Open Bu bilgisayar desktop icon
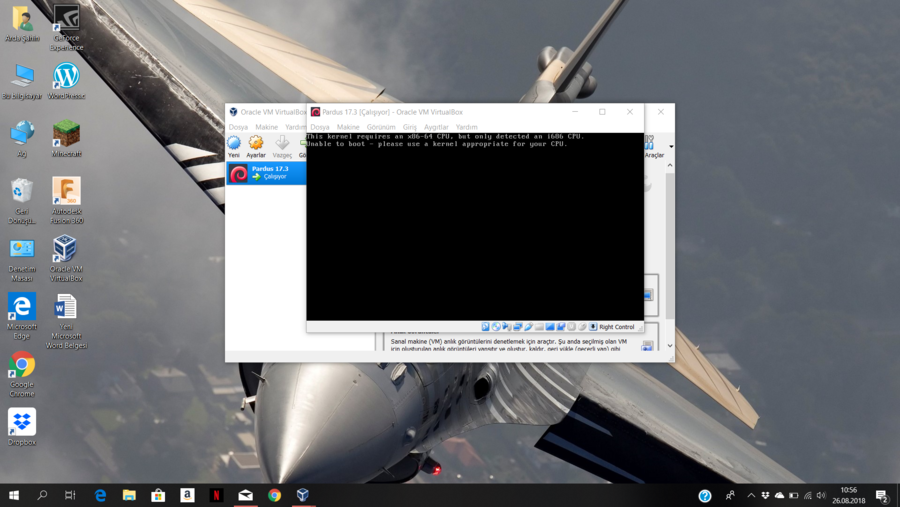Viewport: 900px width, 507px height. pyautogui.click(x=22, y=82)
